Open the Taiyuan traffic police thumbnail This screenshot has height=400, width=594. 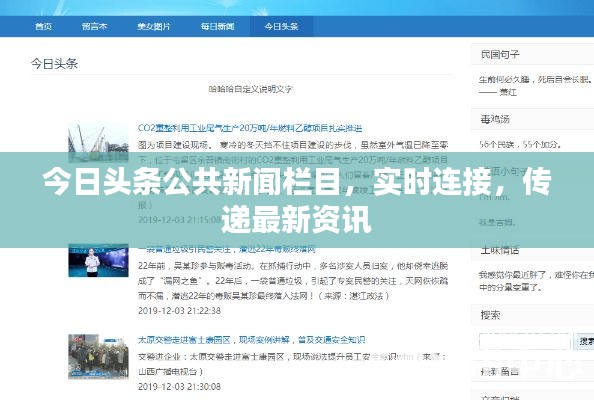click(98, 356)
